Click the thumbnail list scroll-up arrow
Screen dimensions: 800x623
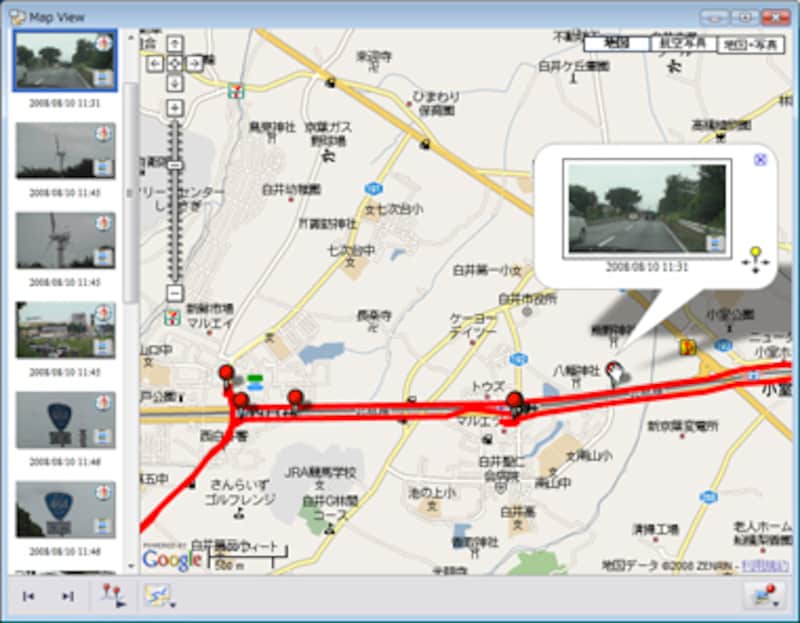(x=131, y=38)
